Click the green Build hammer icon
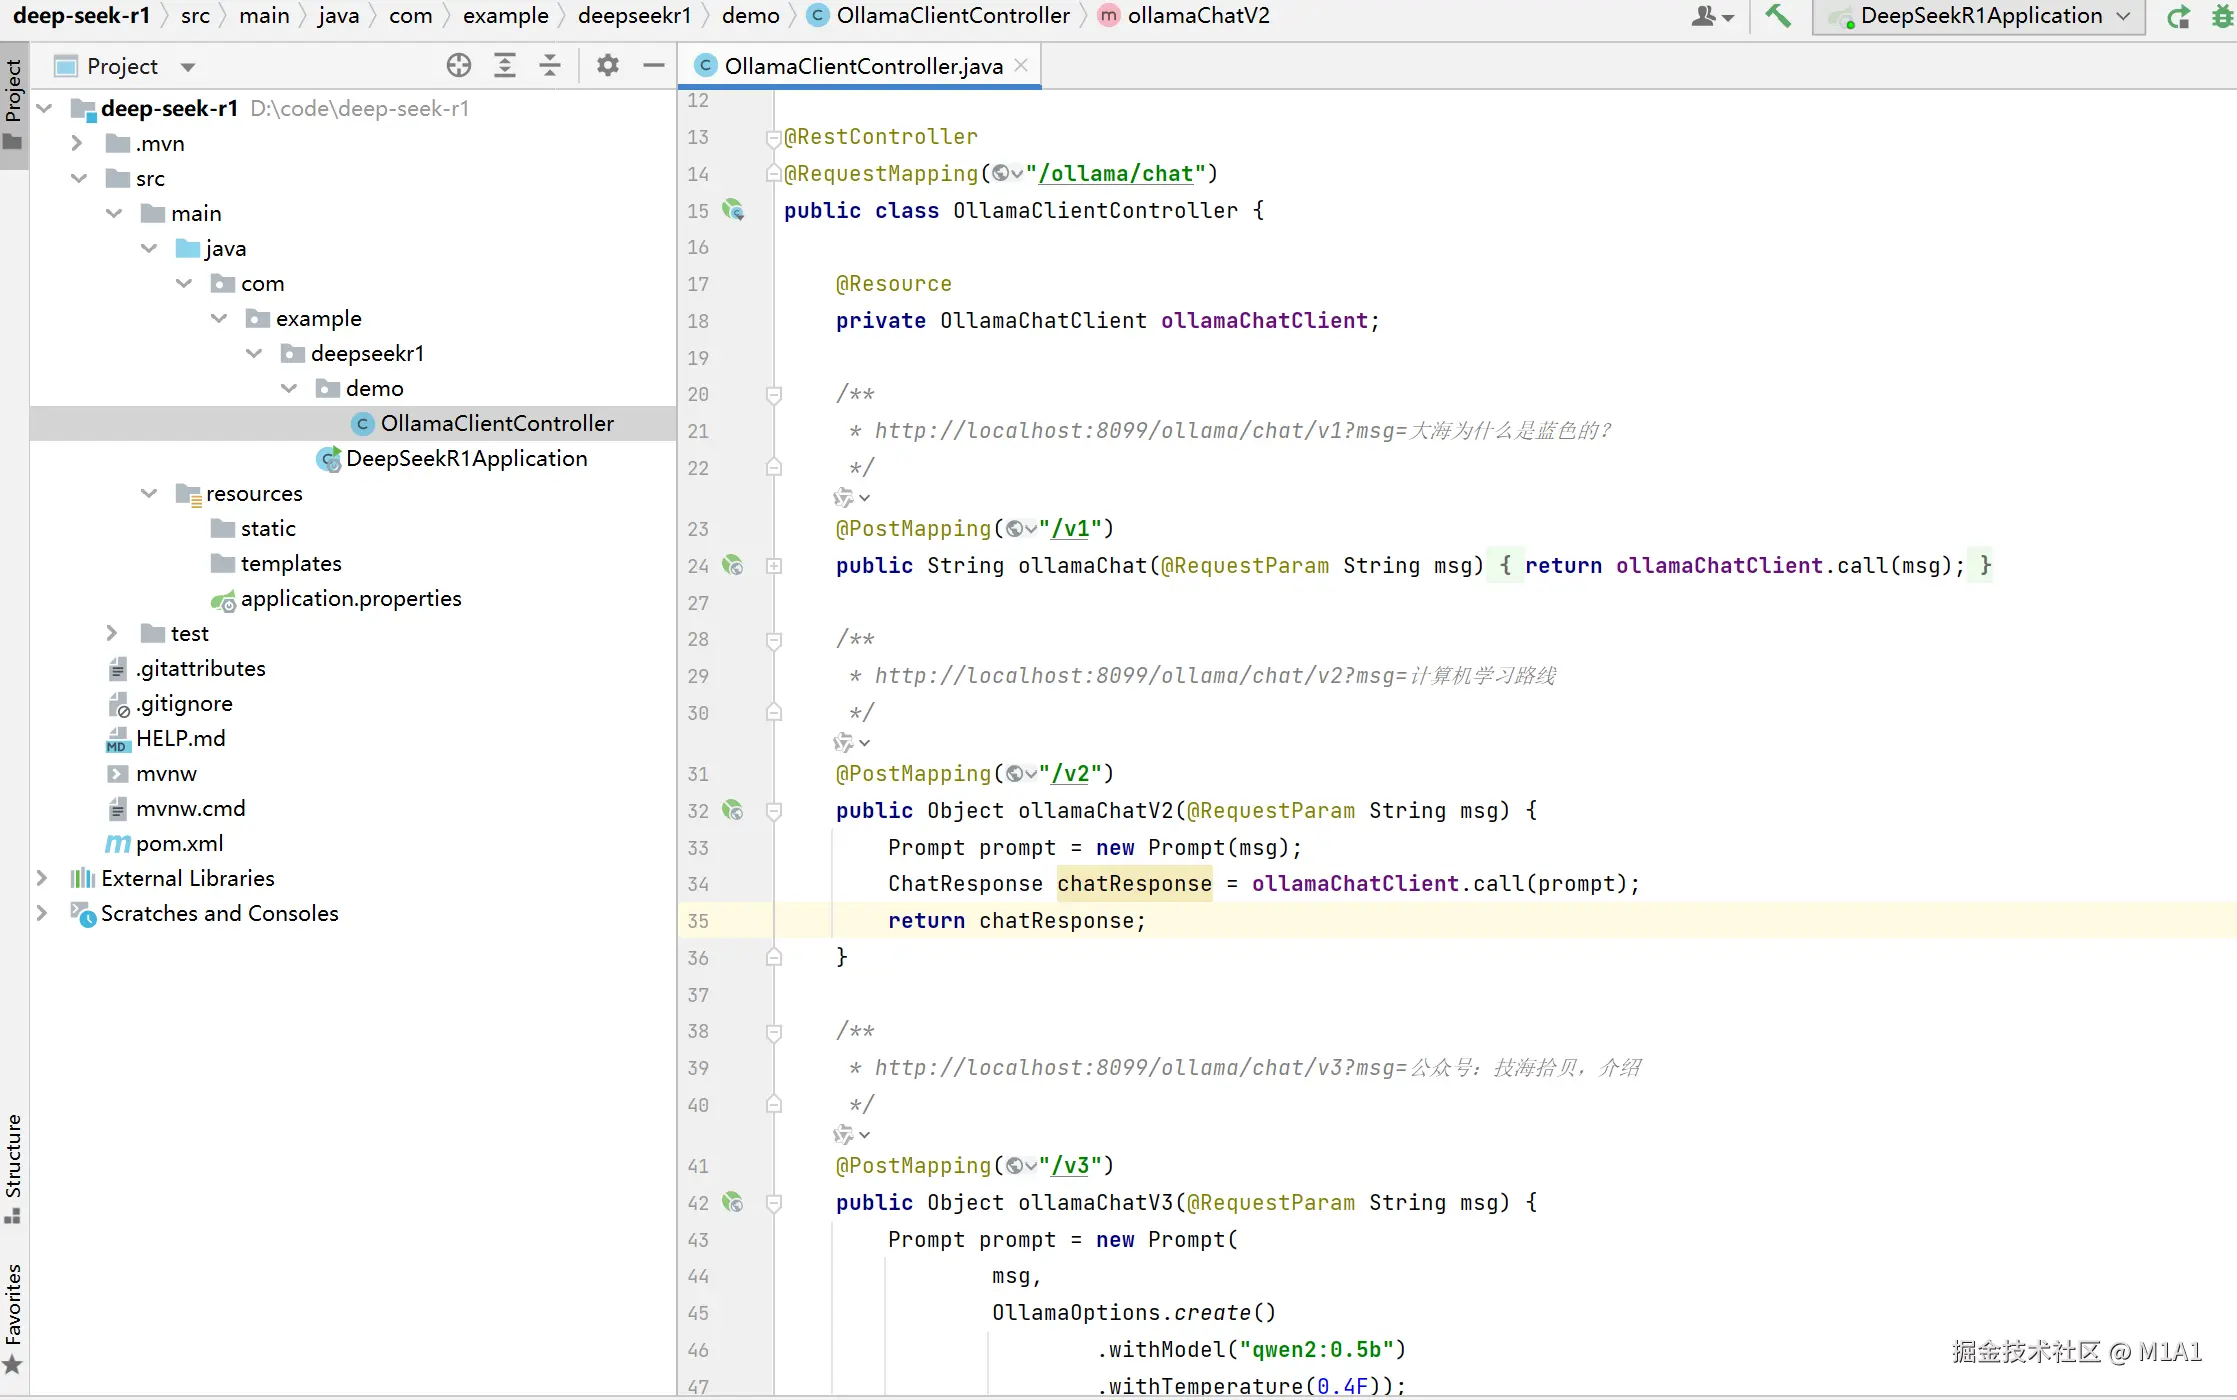The height and width of the screenshot is (1400, 2237). (1778, 16)
